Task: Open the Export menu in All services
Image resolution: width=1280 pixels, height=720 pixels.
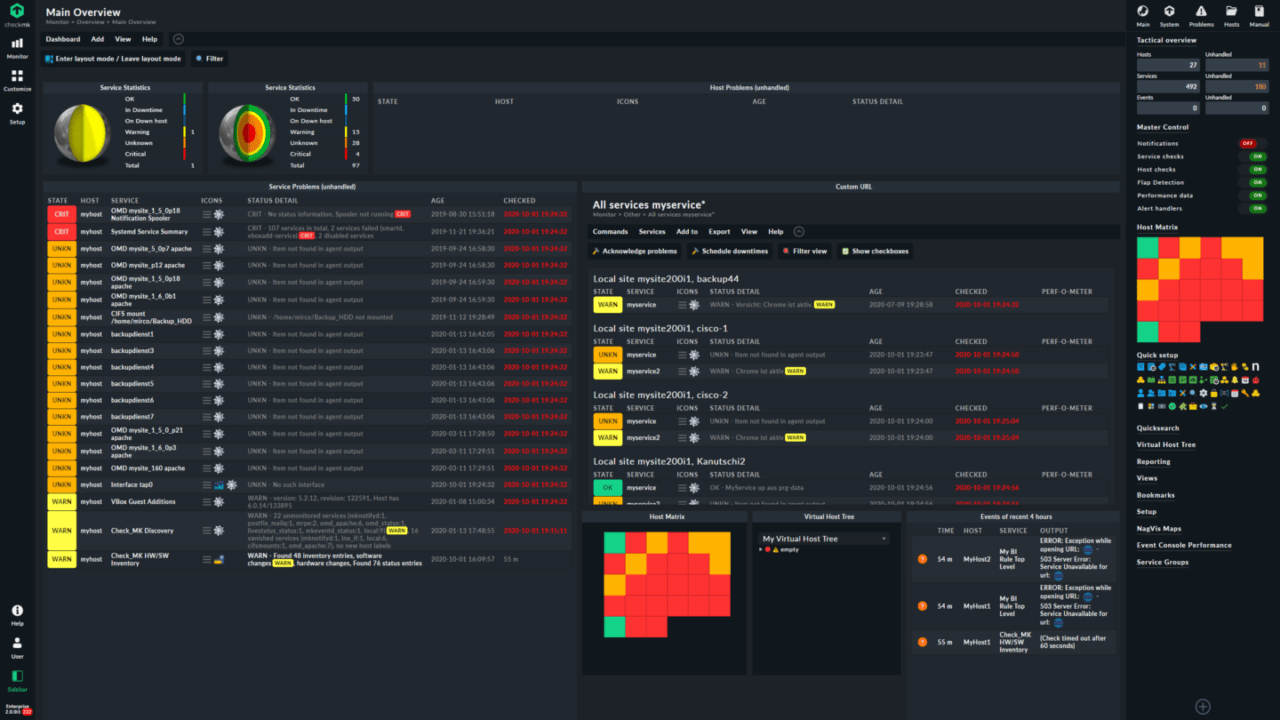Action: [719, 231]
